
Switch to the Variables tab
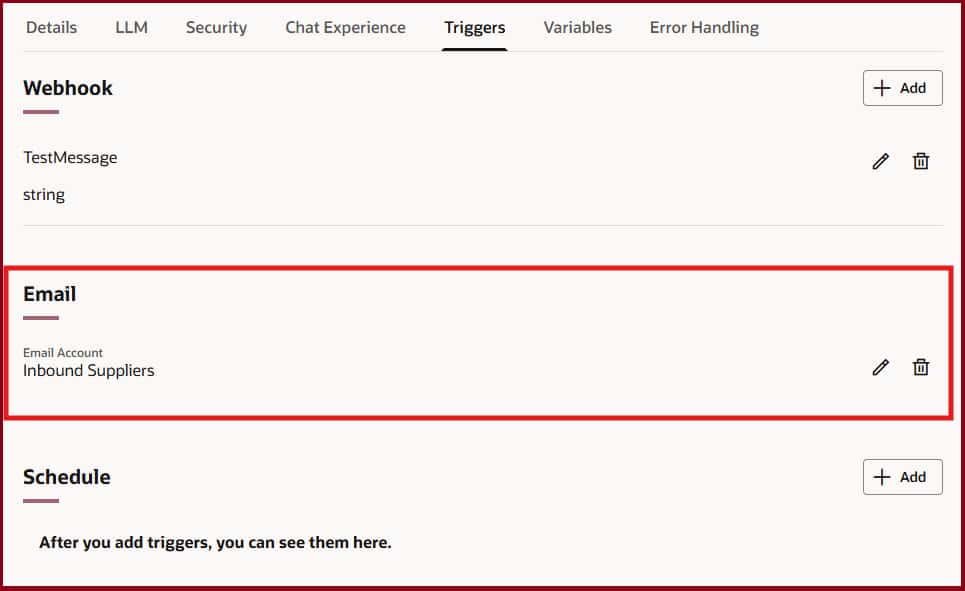577,27
